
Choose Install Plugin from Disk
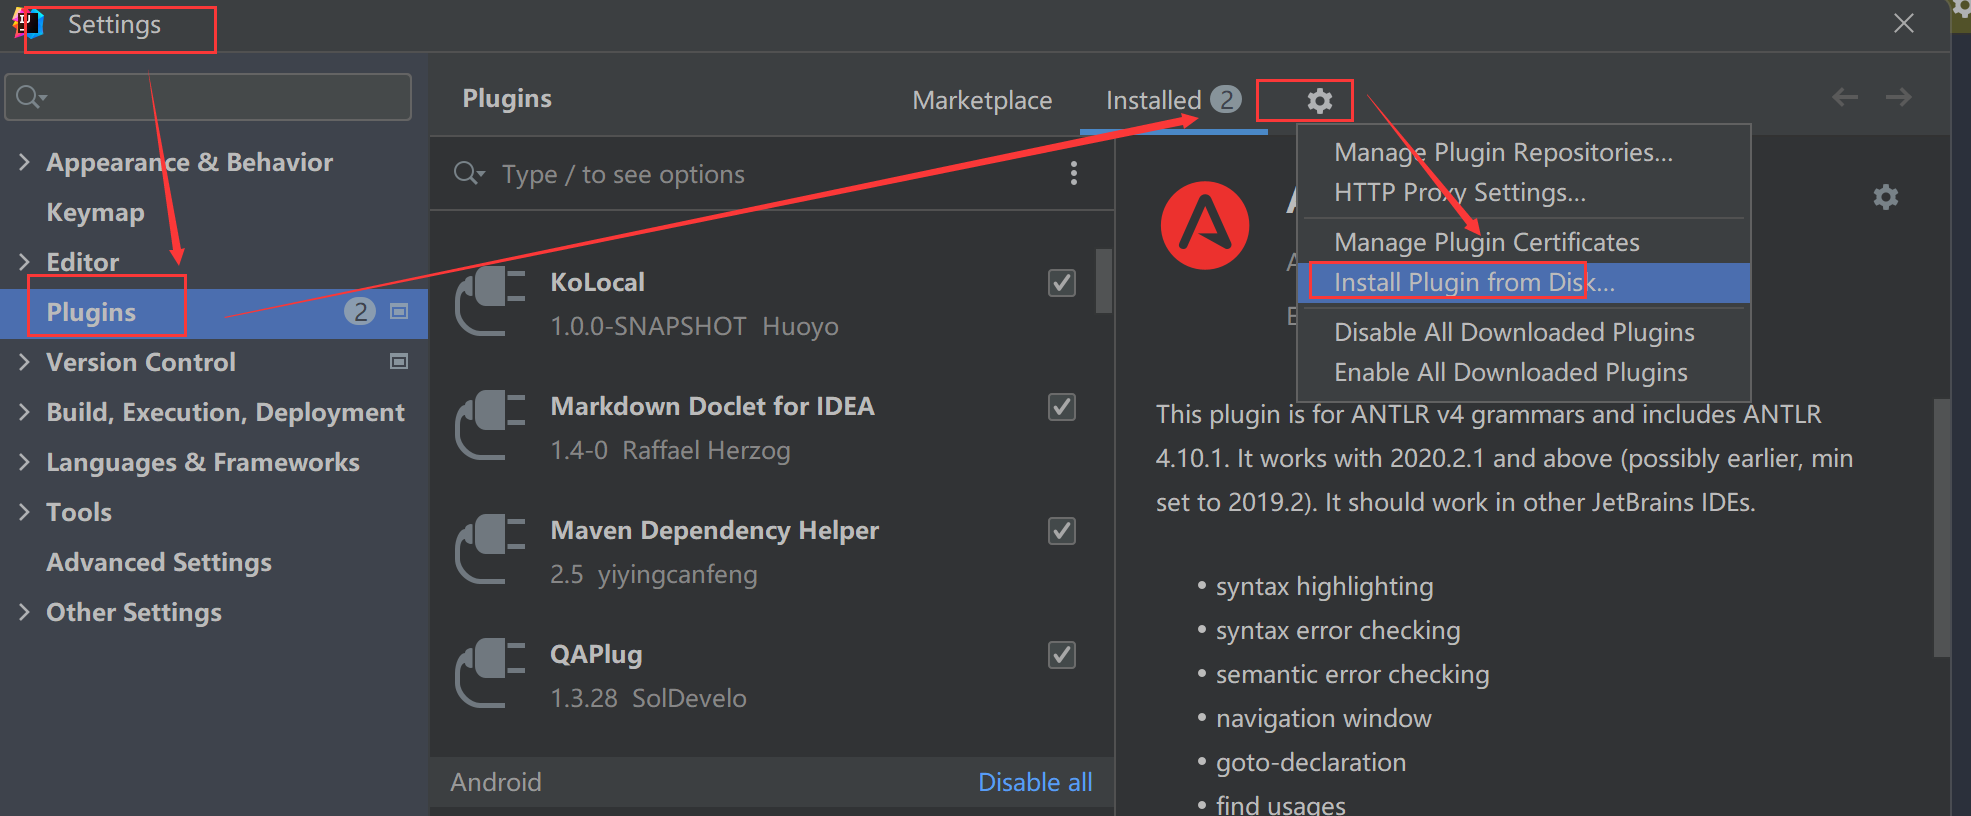tap(1524, 283)
